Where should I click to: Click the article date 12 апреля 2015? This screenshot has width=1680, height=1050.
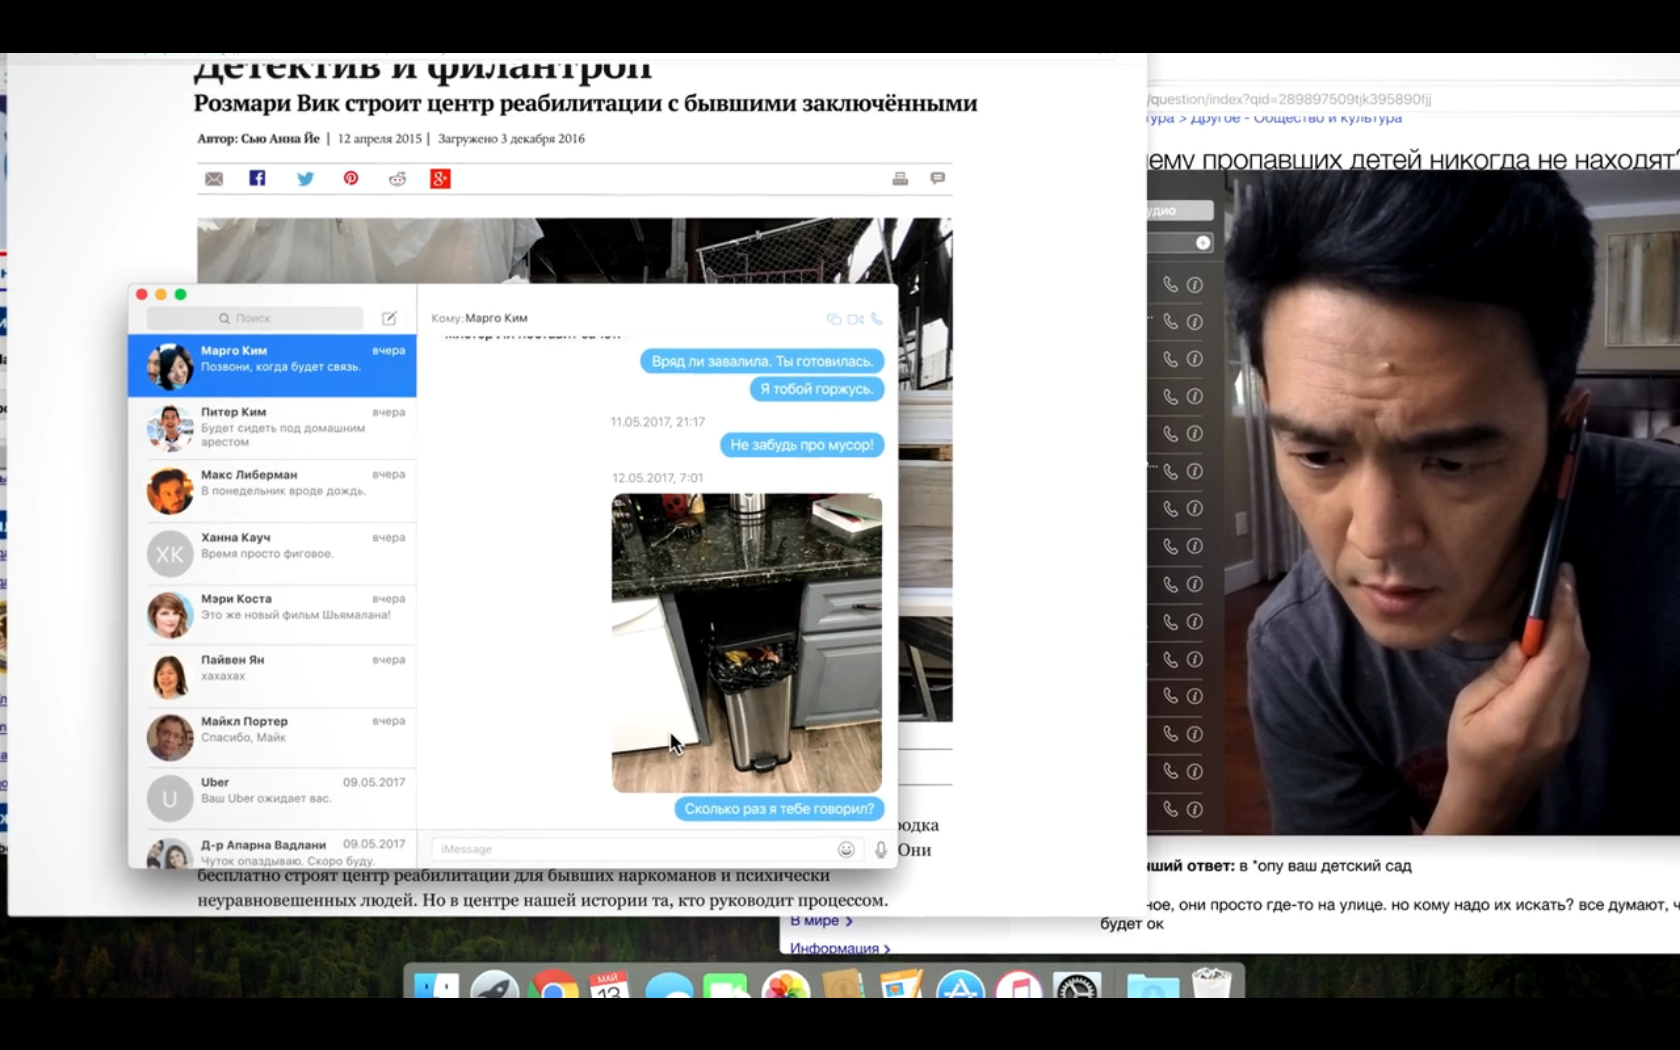point(379,139)
